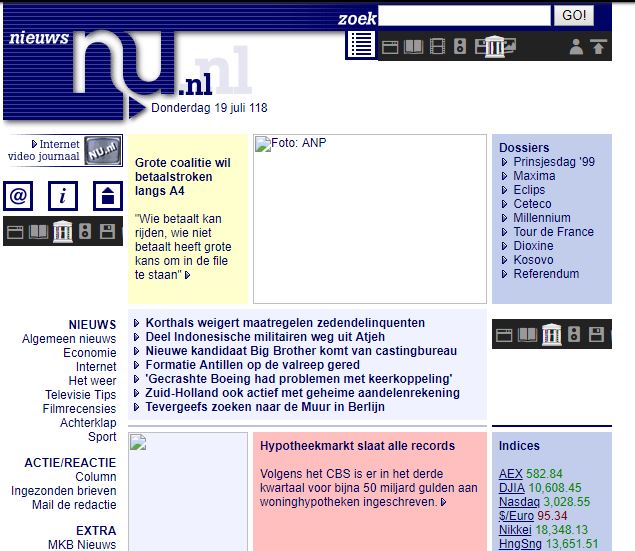Open the Kosovo dossier
This screenshot has height=551, width=635.
[x=533, y=260]
